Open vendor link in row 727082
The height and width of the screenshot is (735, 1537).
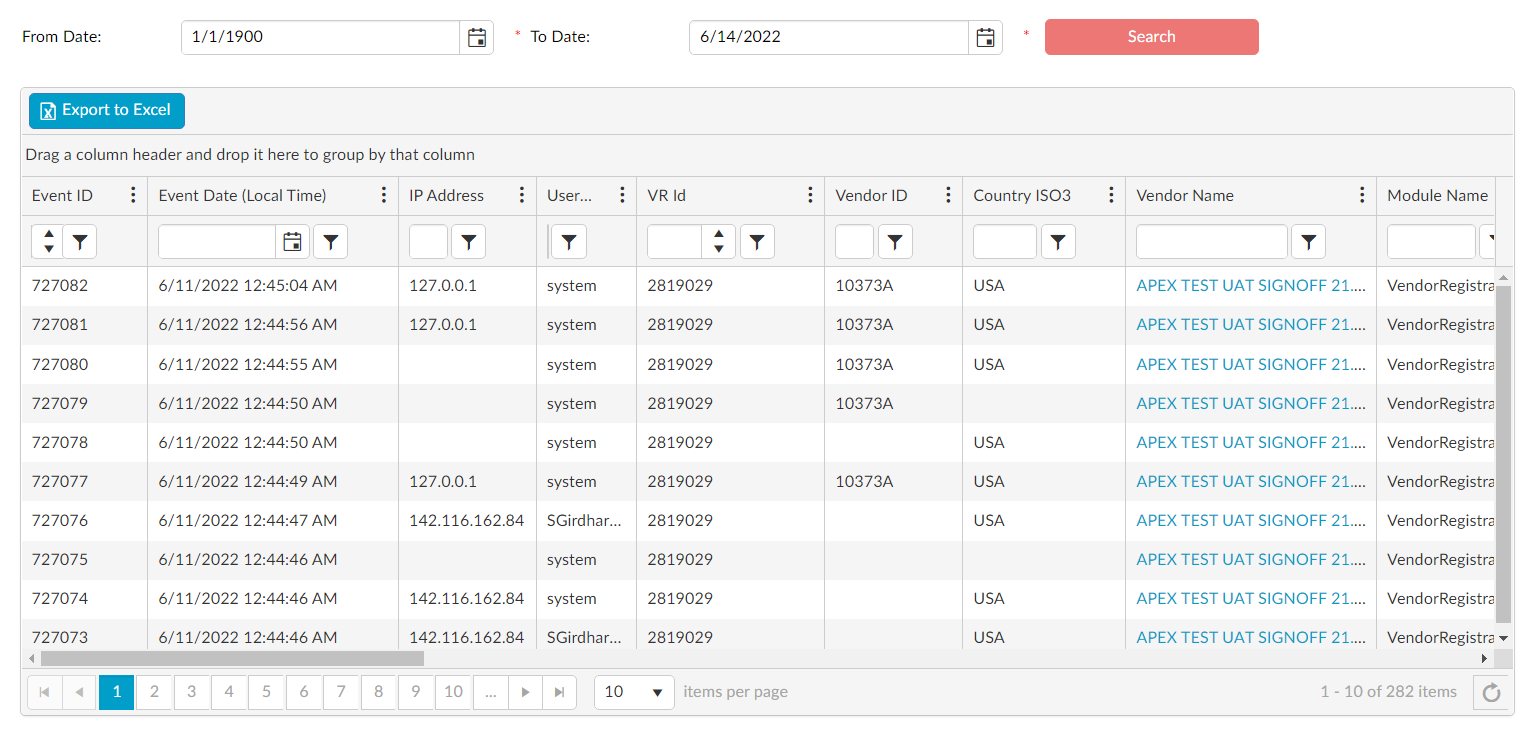click(x=1250, y=286)
